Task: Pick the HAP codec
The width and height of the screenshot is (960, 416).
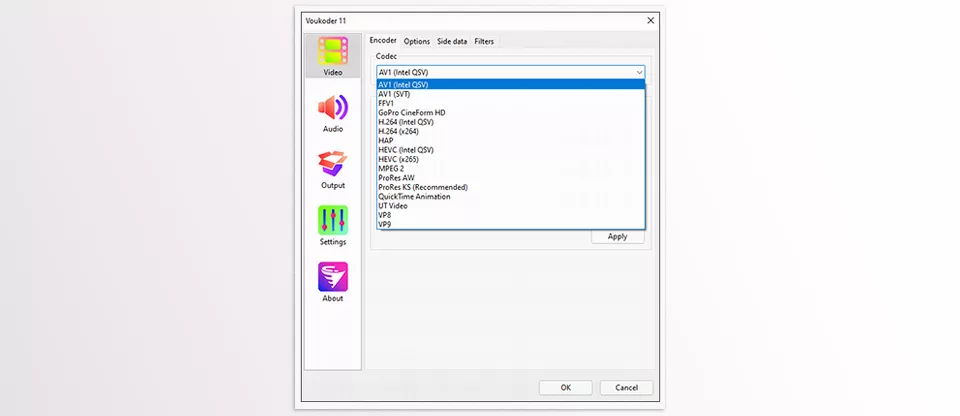Action: [511, 140]
